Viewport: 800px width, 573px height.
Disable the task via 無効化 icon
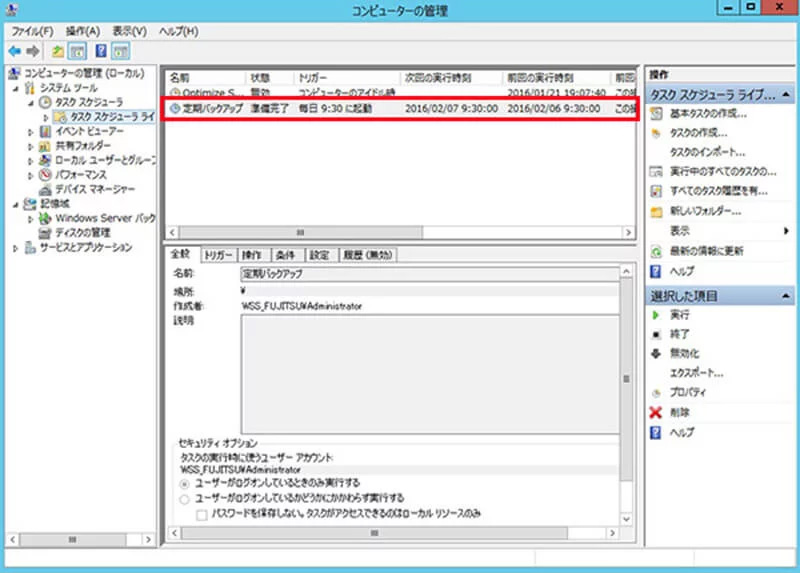pyautogui.click(x=655, y=353)
